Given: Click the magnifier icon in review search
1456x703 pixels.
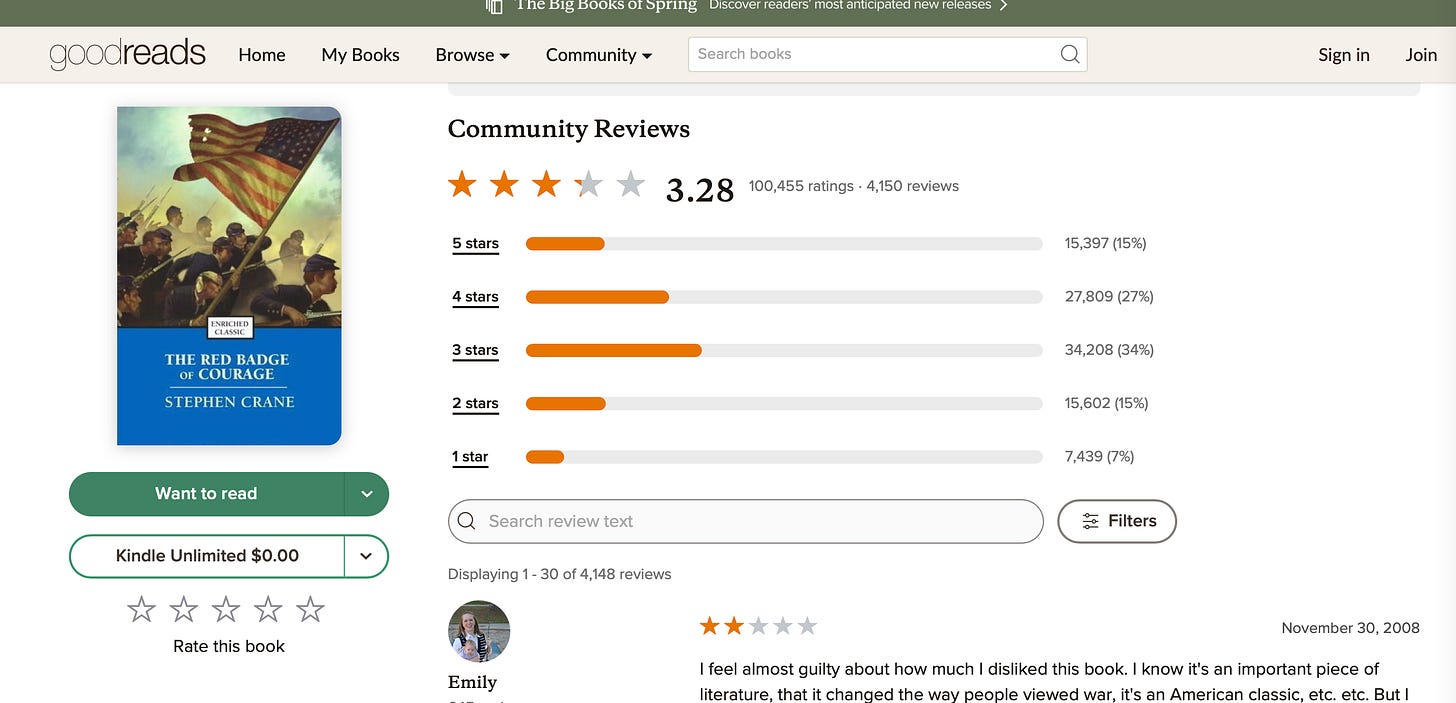Looking at the screenshot, I should pos(466,521).
